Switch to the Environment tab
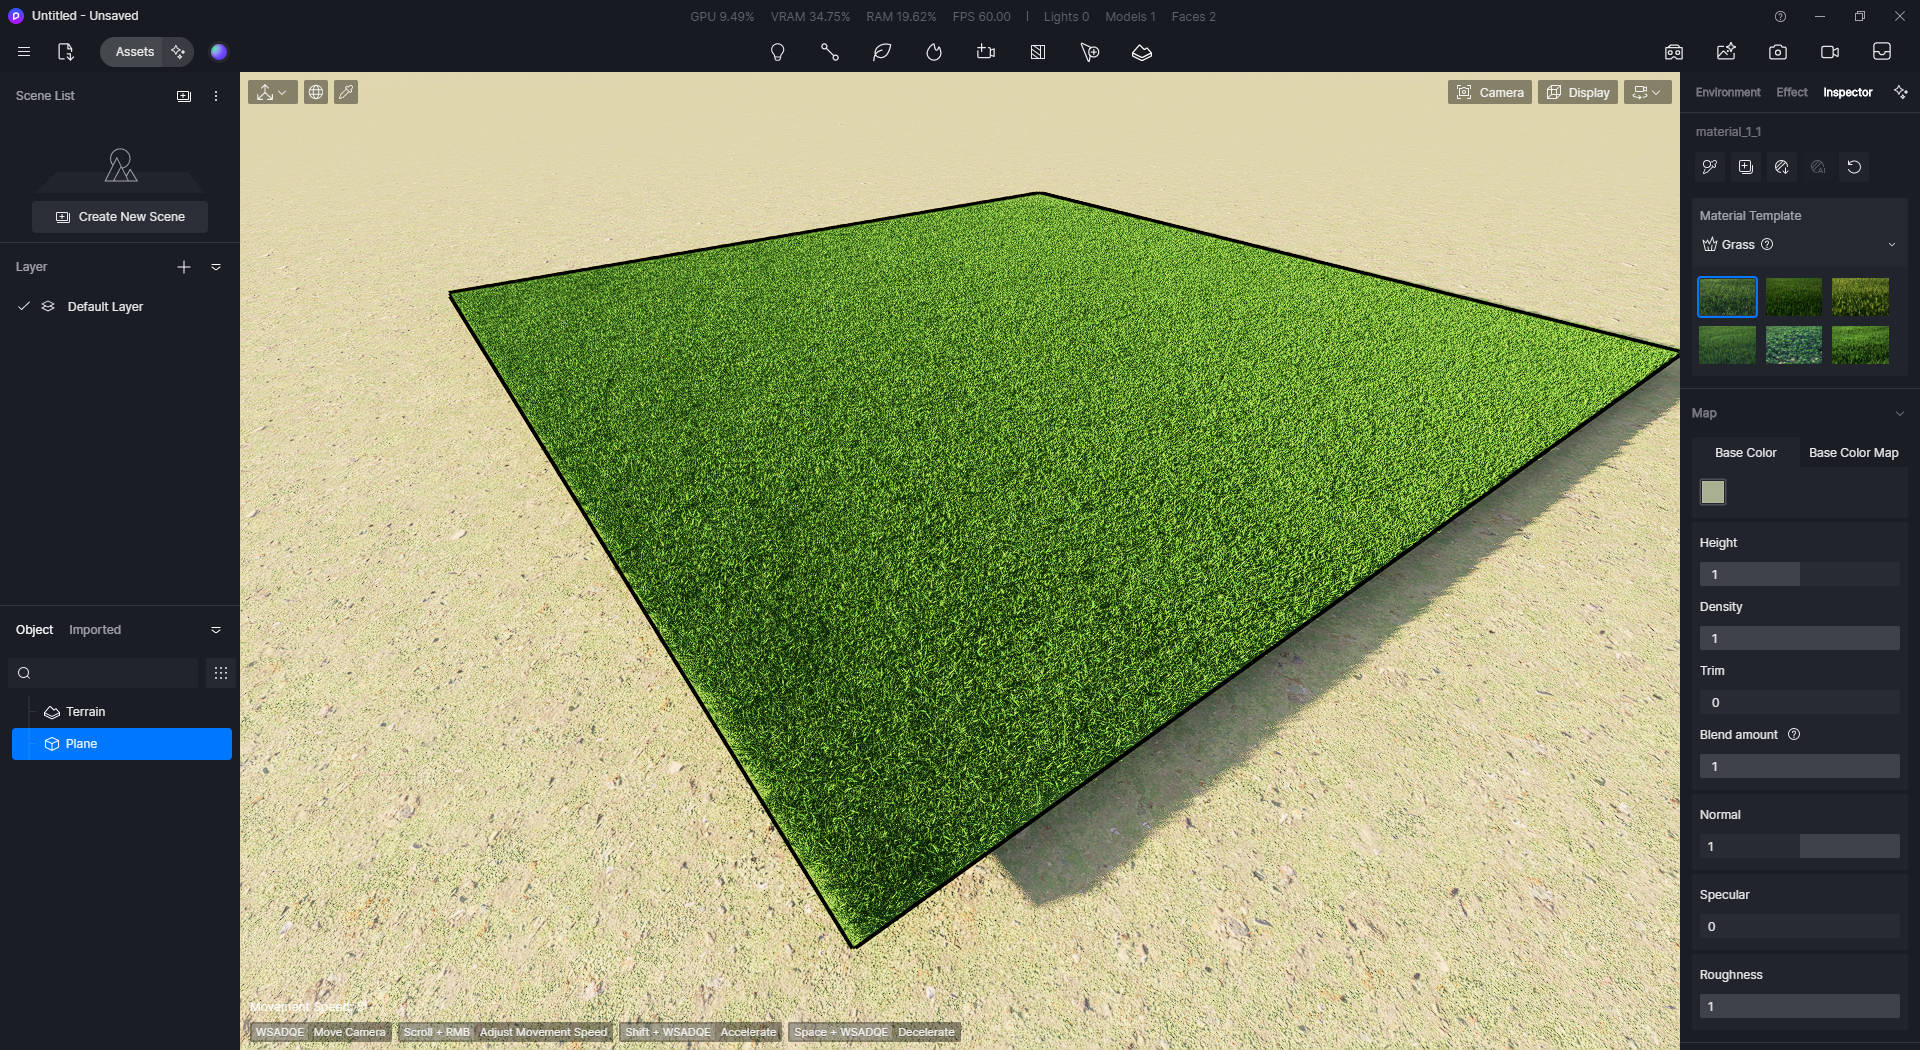Image resolution: width=1920 pixels, height=1050 pixels. click(x=1727, y=92)
